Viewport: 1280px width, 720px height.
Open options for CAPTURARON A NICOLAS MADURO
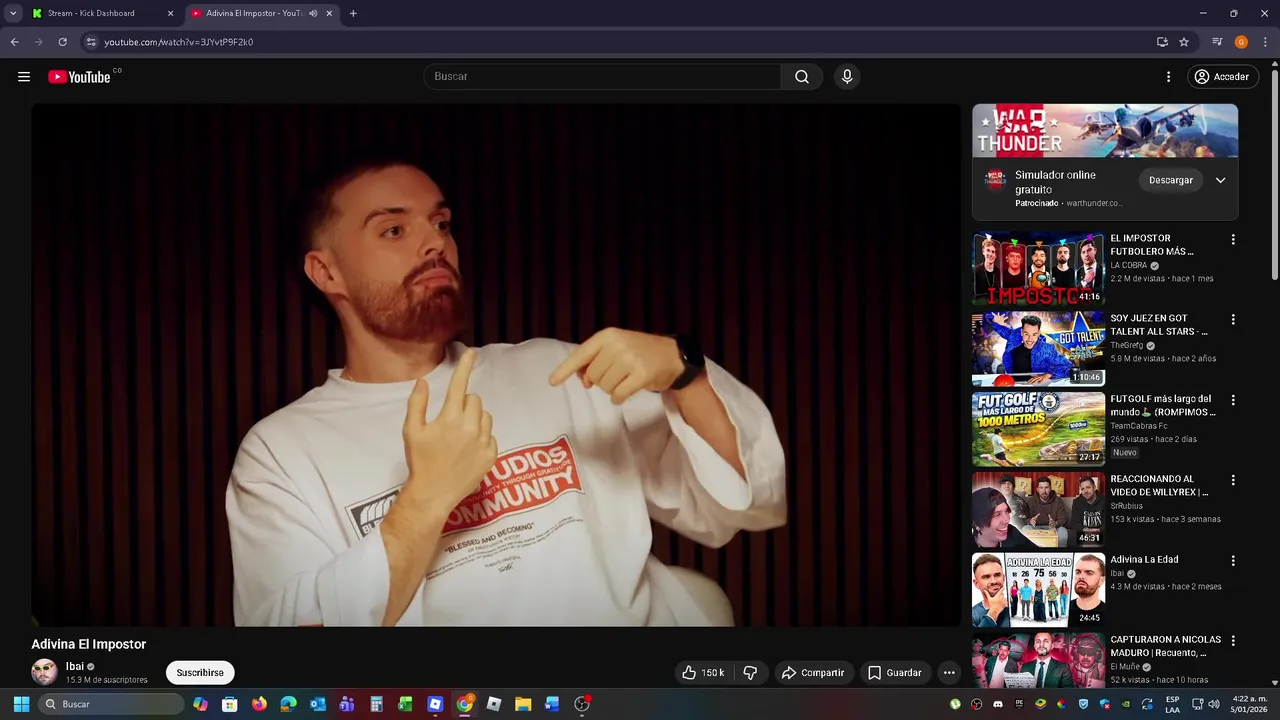pos(1233,640)
